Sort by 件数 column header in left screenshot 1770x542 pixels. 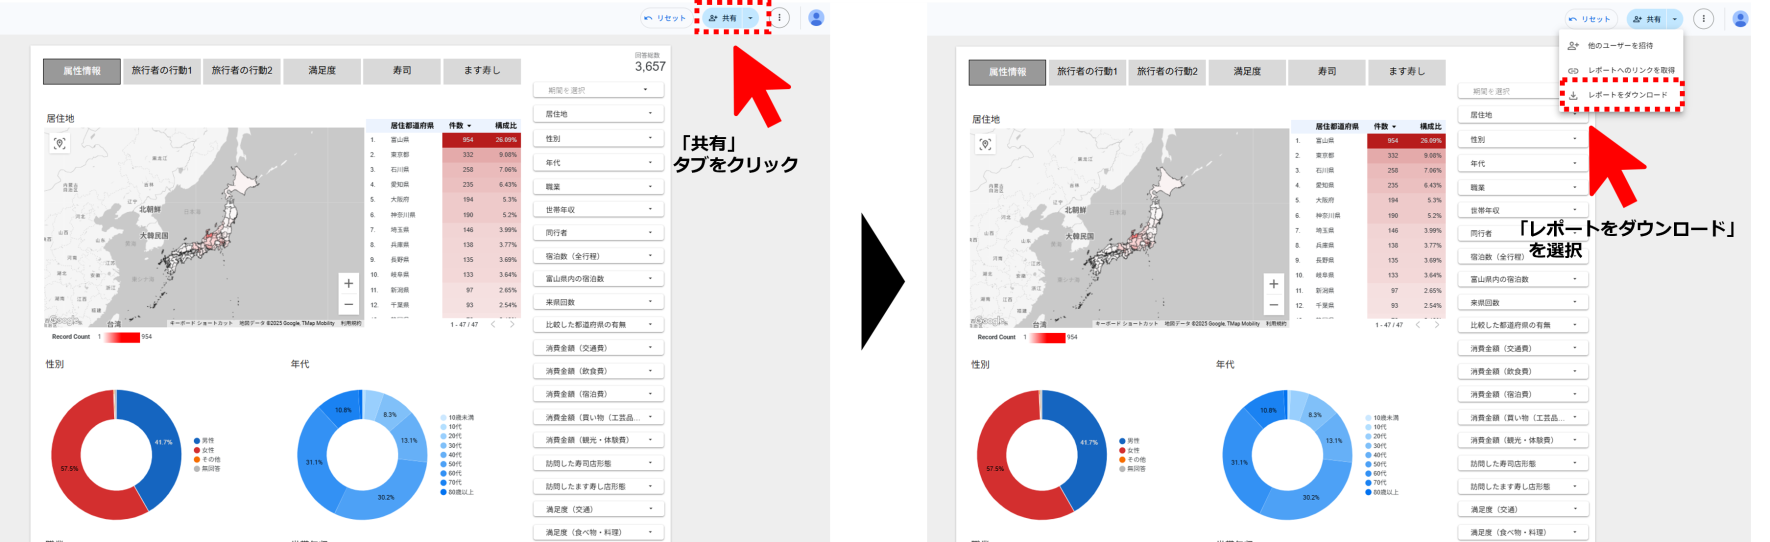coord(459,126)
